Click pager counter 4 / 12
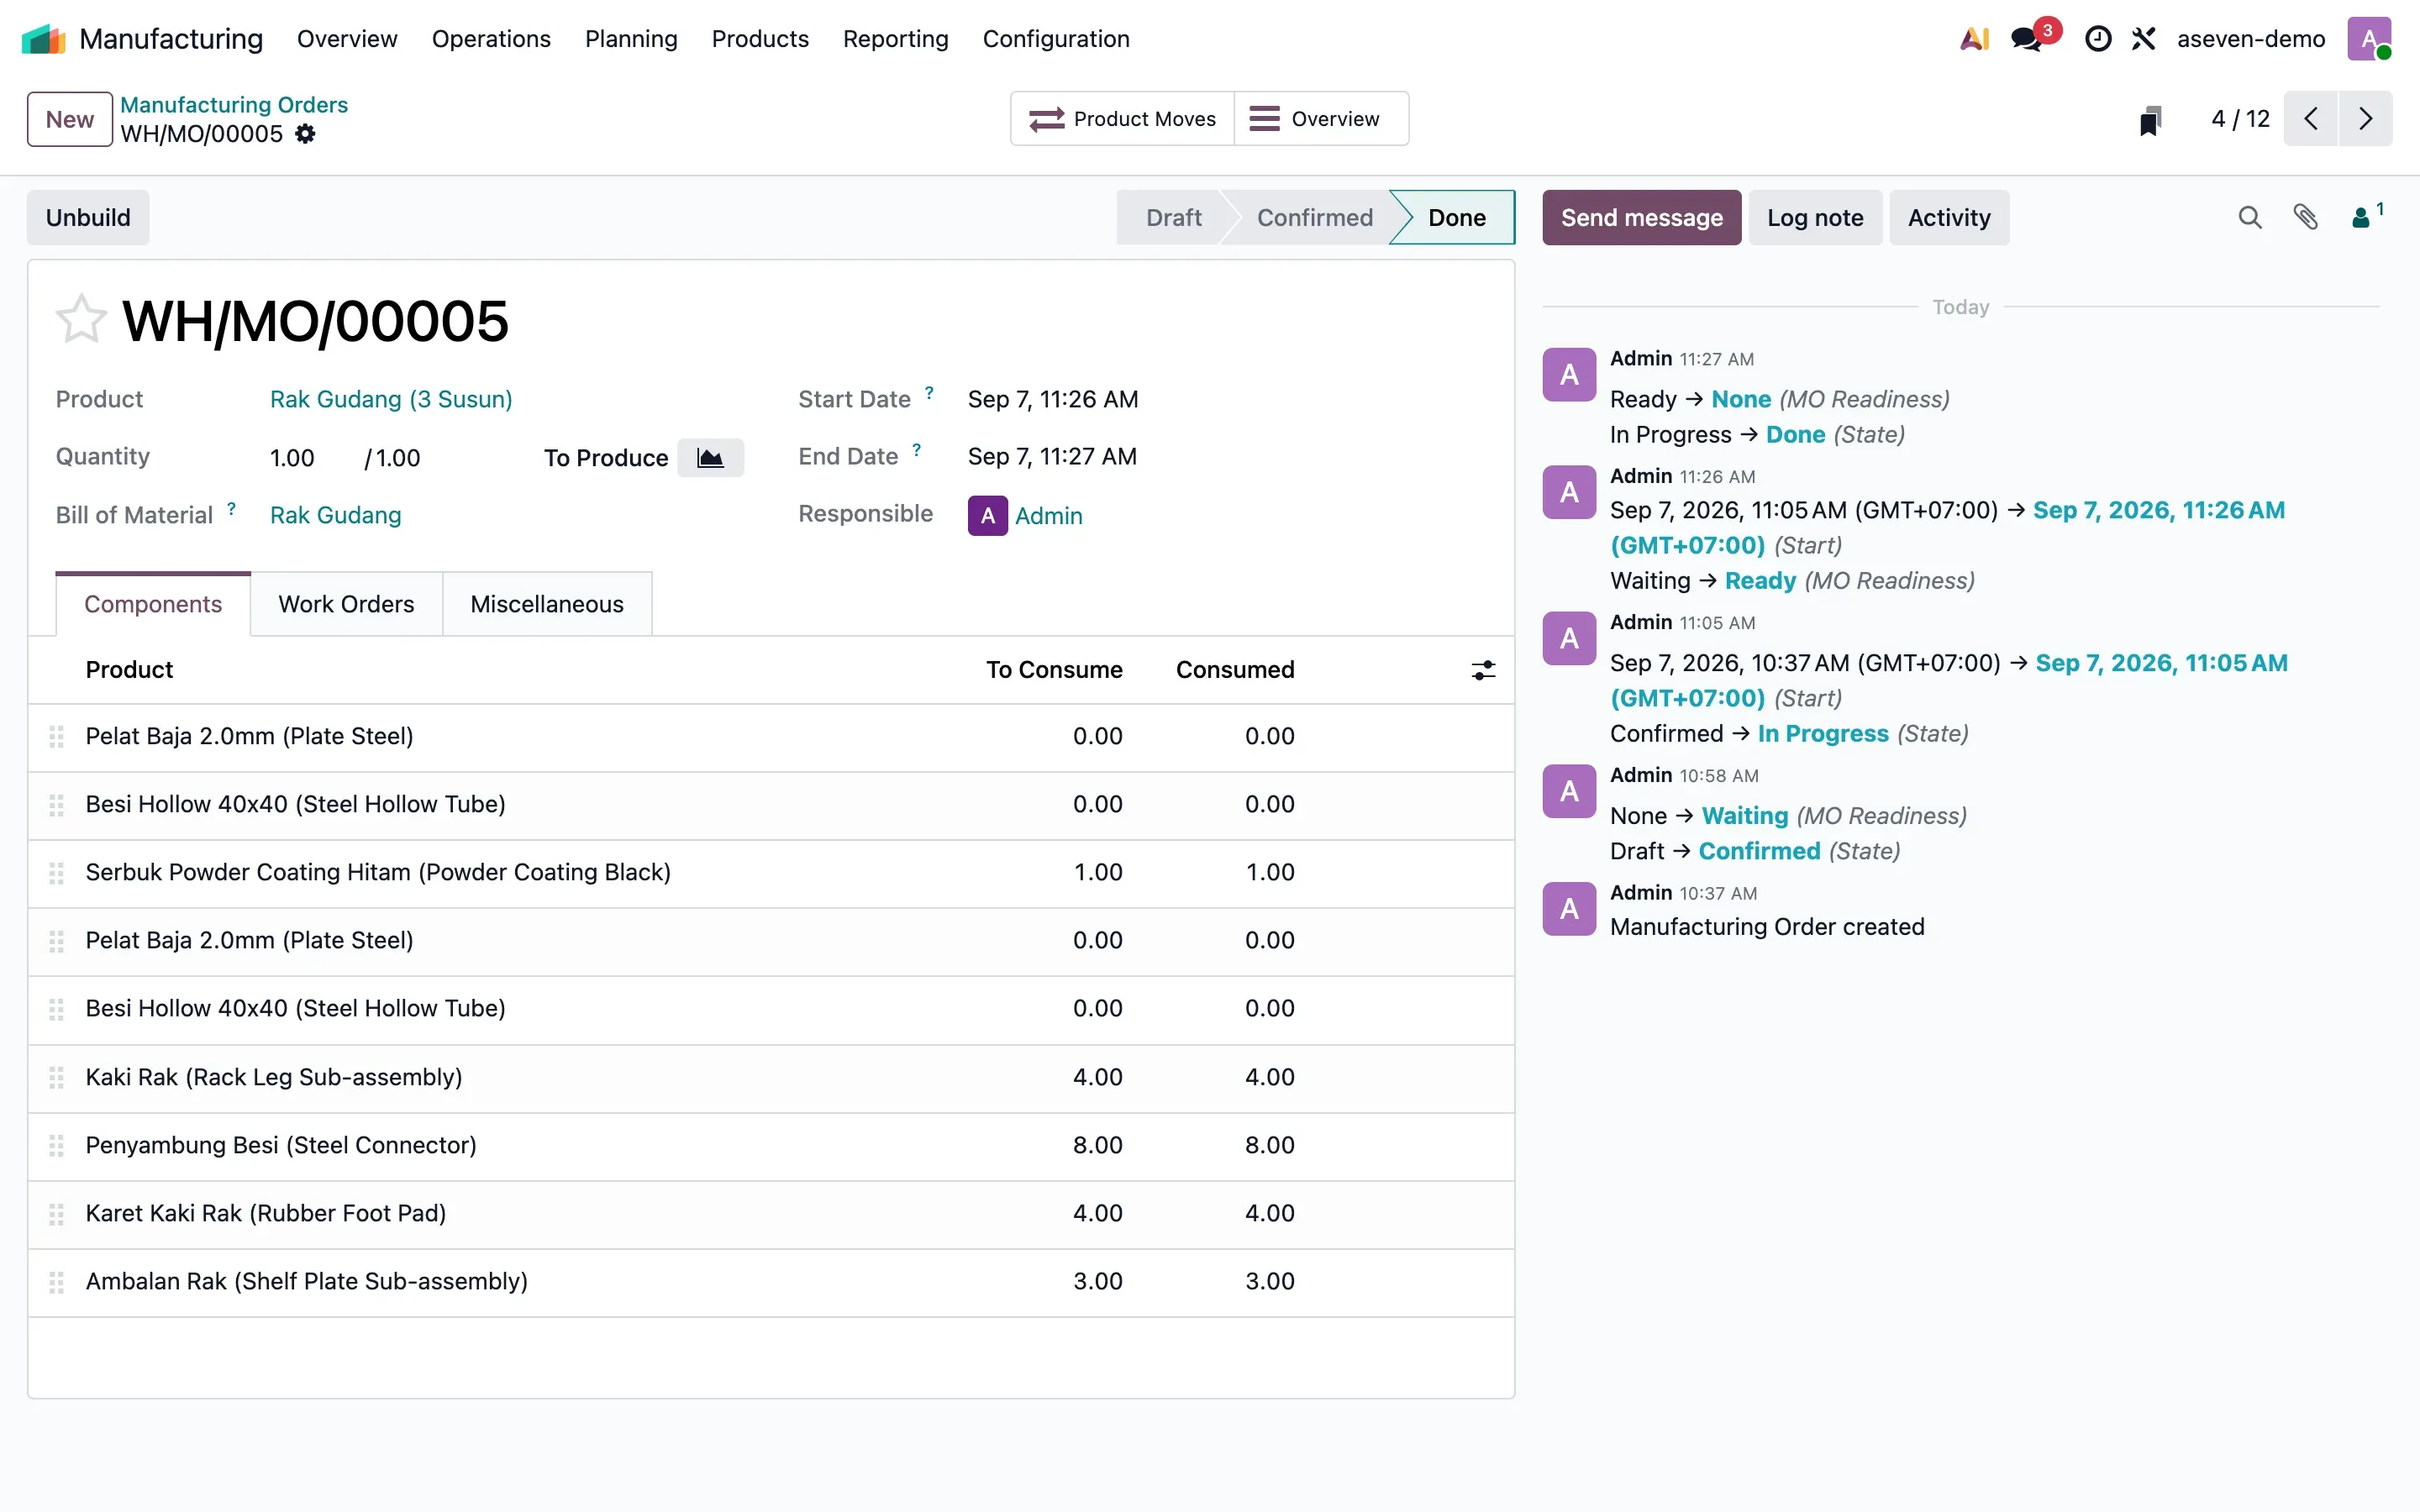Screen dimensions: 2420x1512 [x=2240, y=119]
